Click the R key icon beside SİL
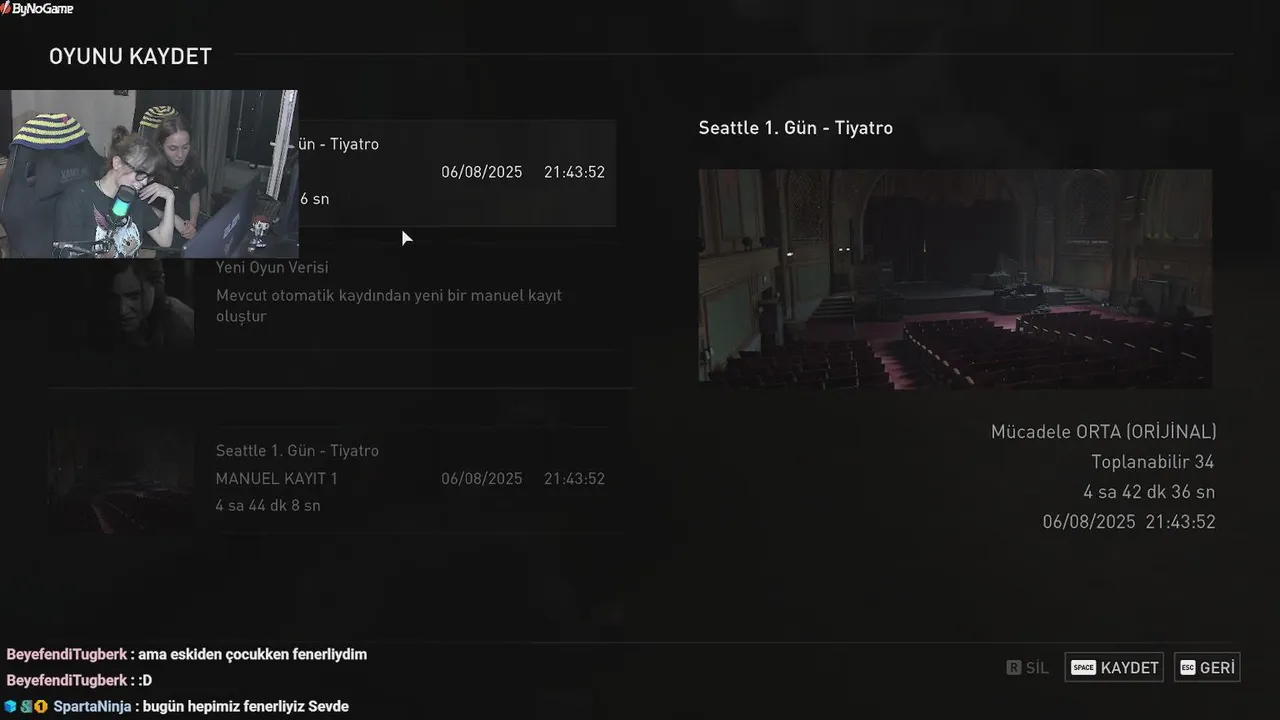The width and height of the screenshot is (1280, 720). coord(1013,668)
